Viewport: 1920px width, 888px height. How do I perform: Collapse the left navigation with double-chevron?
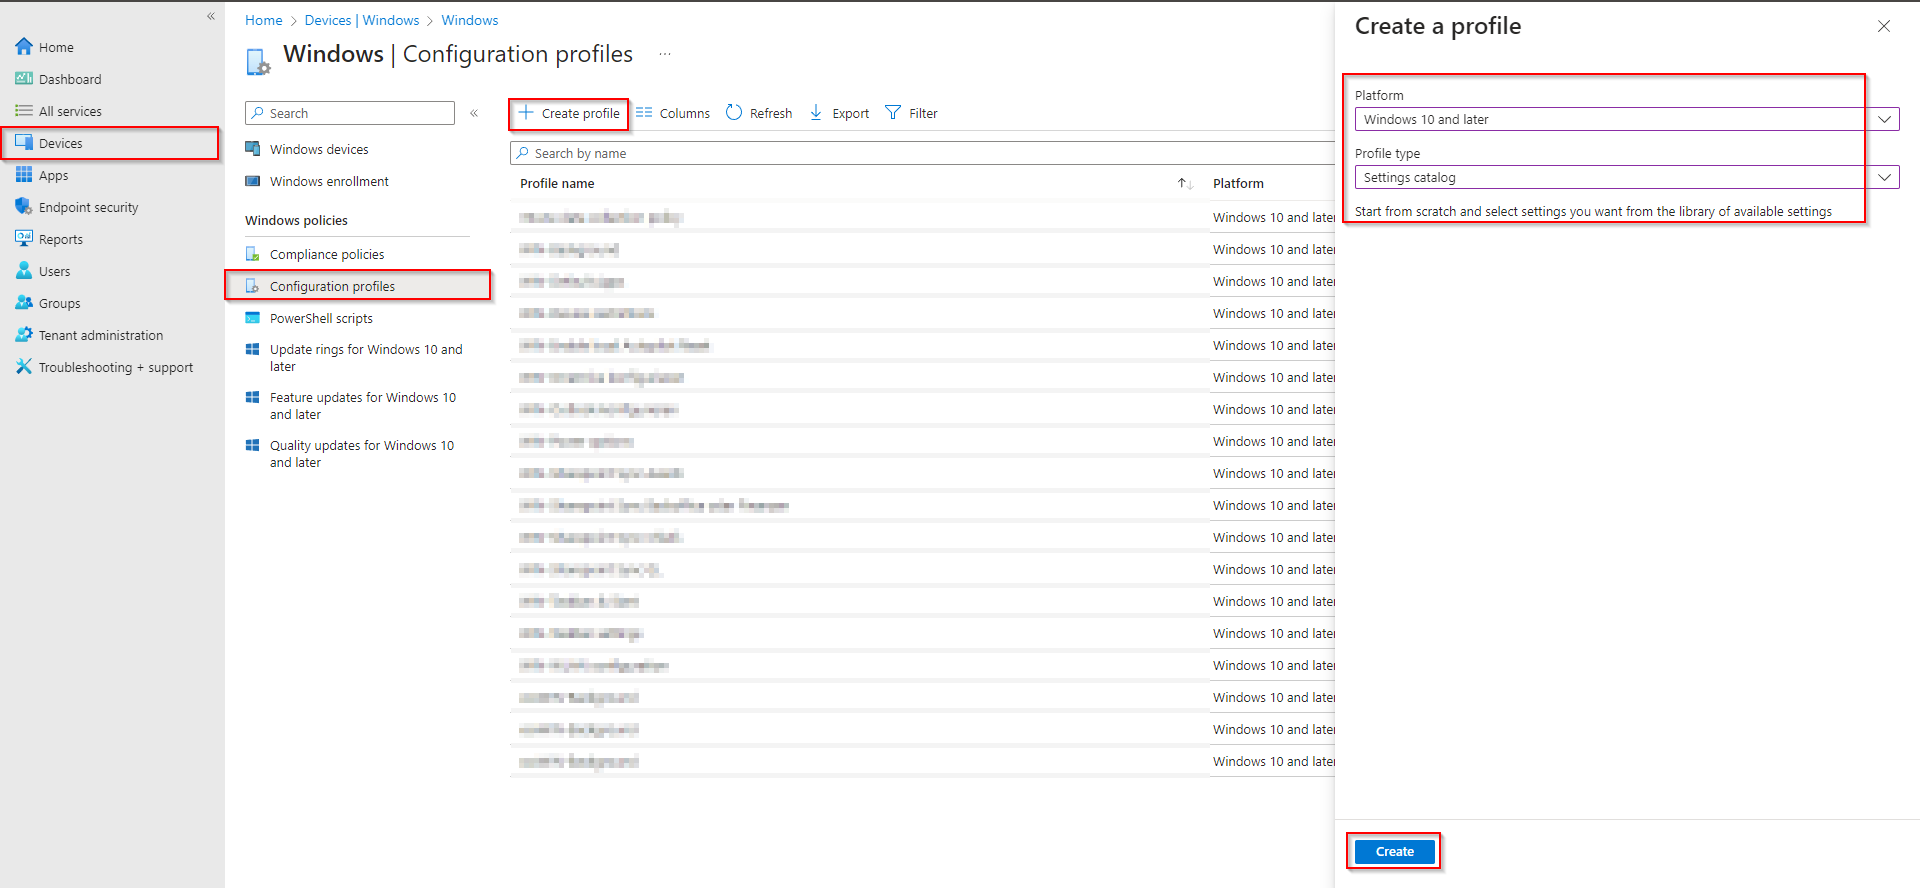[211, 16]
